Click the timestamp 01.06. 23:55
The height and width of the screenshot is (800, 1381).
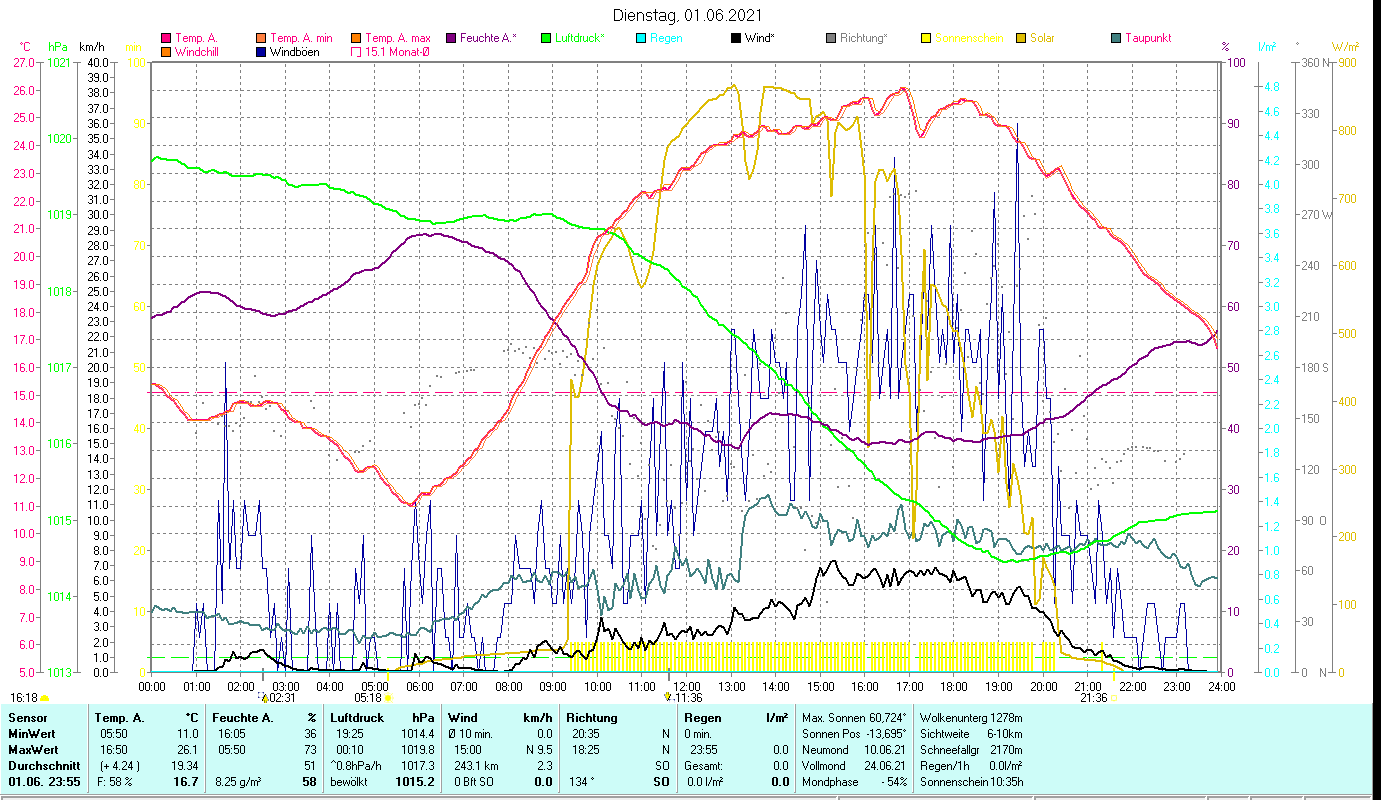coord(45,781)
